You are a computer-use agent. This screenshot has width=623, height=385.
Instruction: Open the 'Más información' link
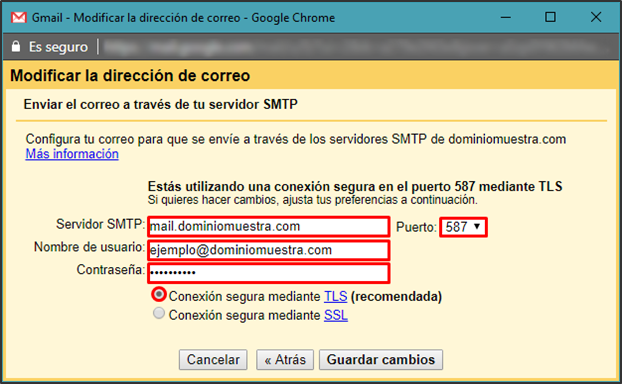(x=72, y=154)
